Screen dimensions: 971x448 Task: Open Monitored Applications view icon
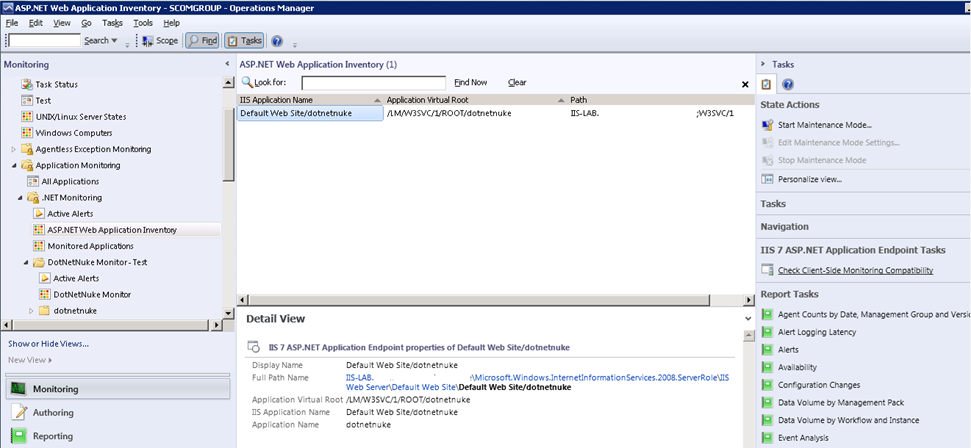pos(39,246)
